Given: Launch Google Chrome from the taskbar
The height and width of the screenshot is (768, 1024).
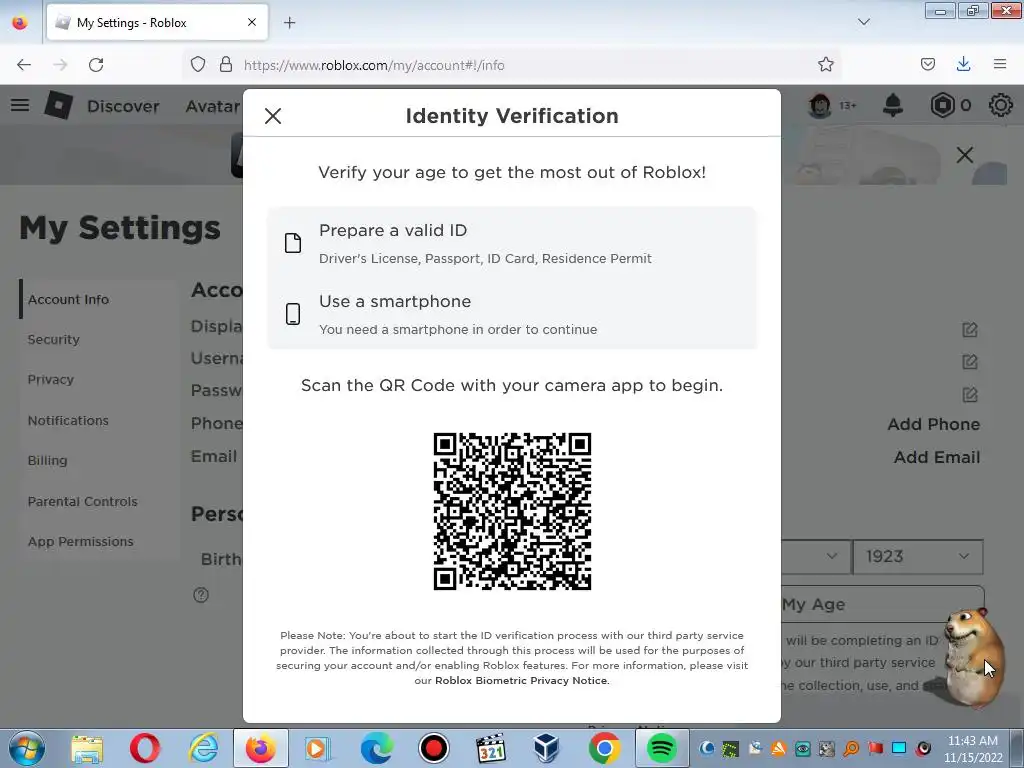Looking at the screenshot, I should (x=605, y=748).
